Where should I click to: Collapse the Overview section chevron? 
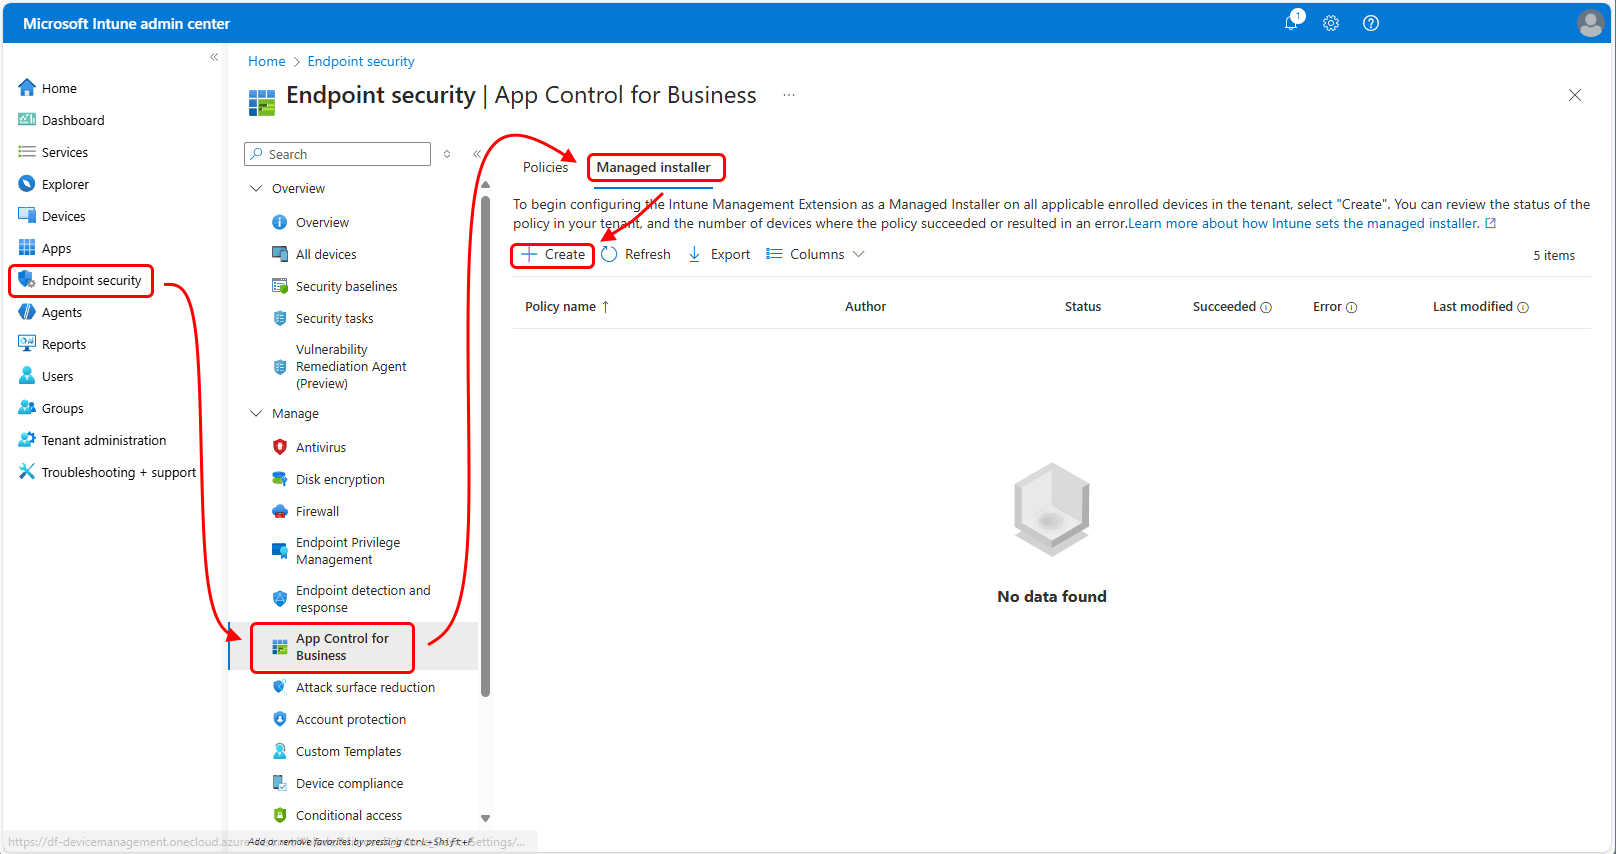coord(256,189)
